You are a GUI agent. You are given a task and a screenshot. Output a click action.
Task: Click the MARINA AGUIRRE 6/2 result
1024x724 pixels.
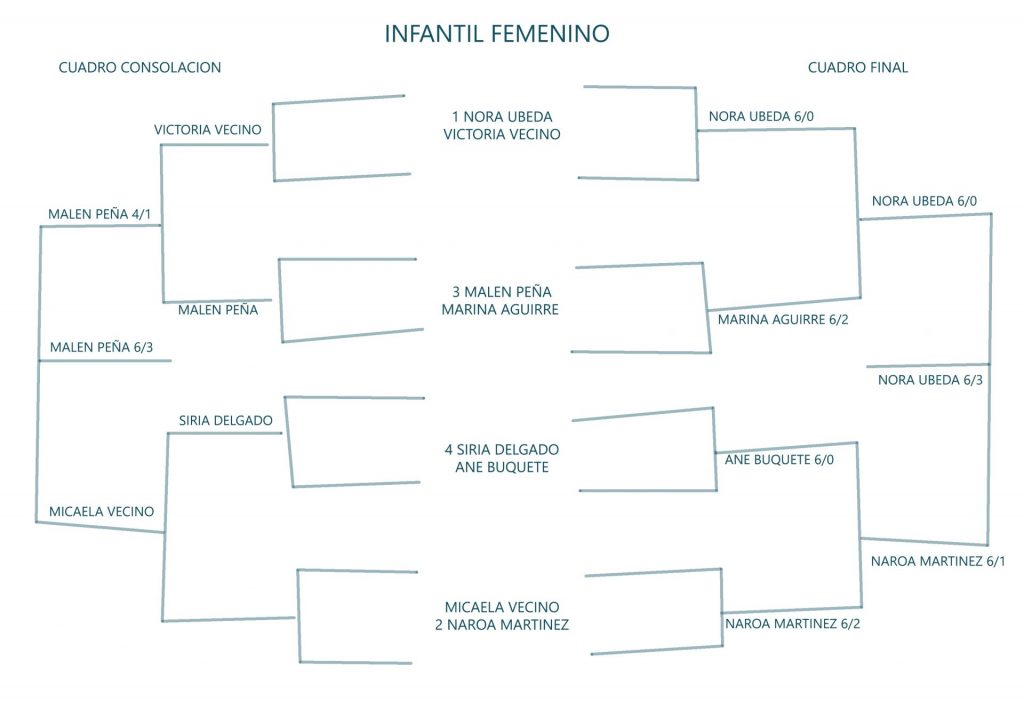point(775,320)
